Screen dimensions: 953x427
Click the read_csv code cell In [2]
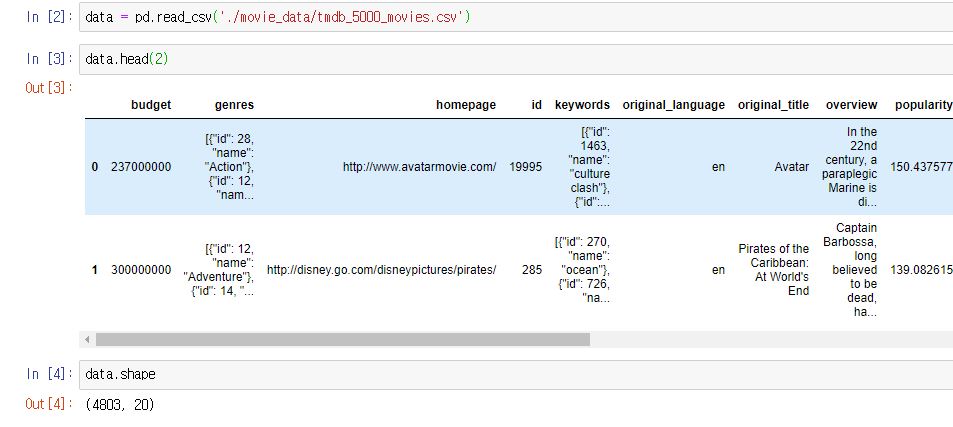516,17
